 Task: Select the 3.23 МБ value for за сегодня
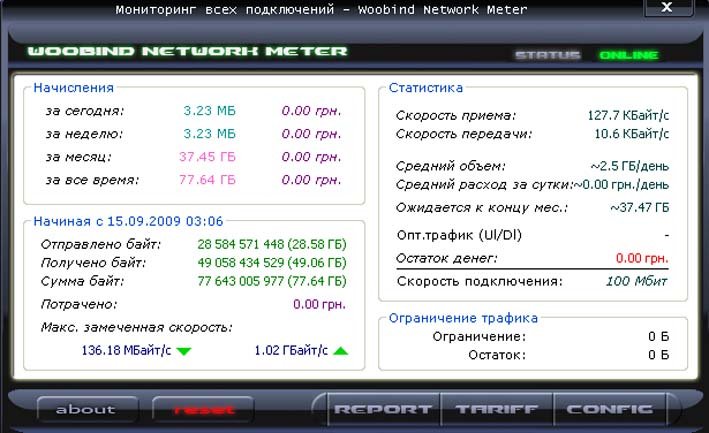tap(209, 111)
